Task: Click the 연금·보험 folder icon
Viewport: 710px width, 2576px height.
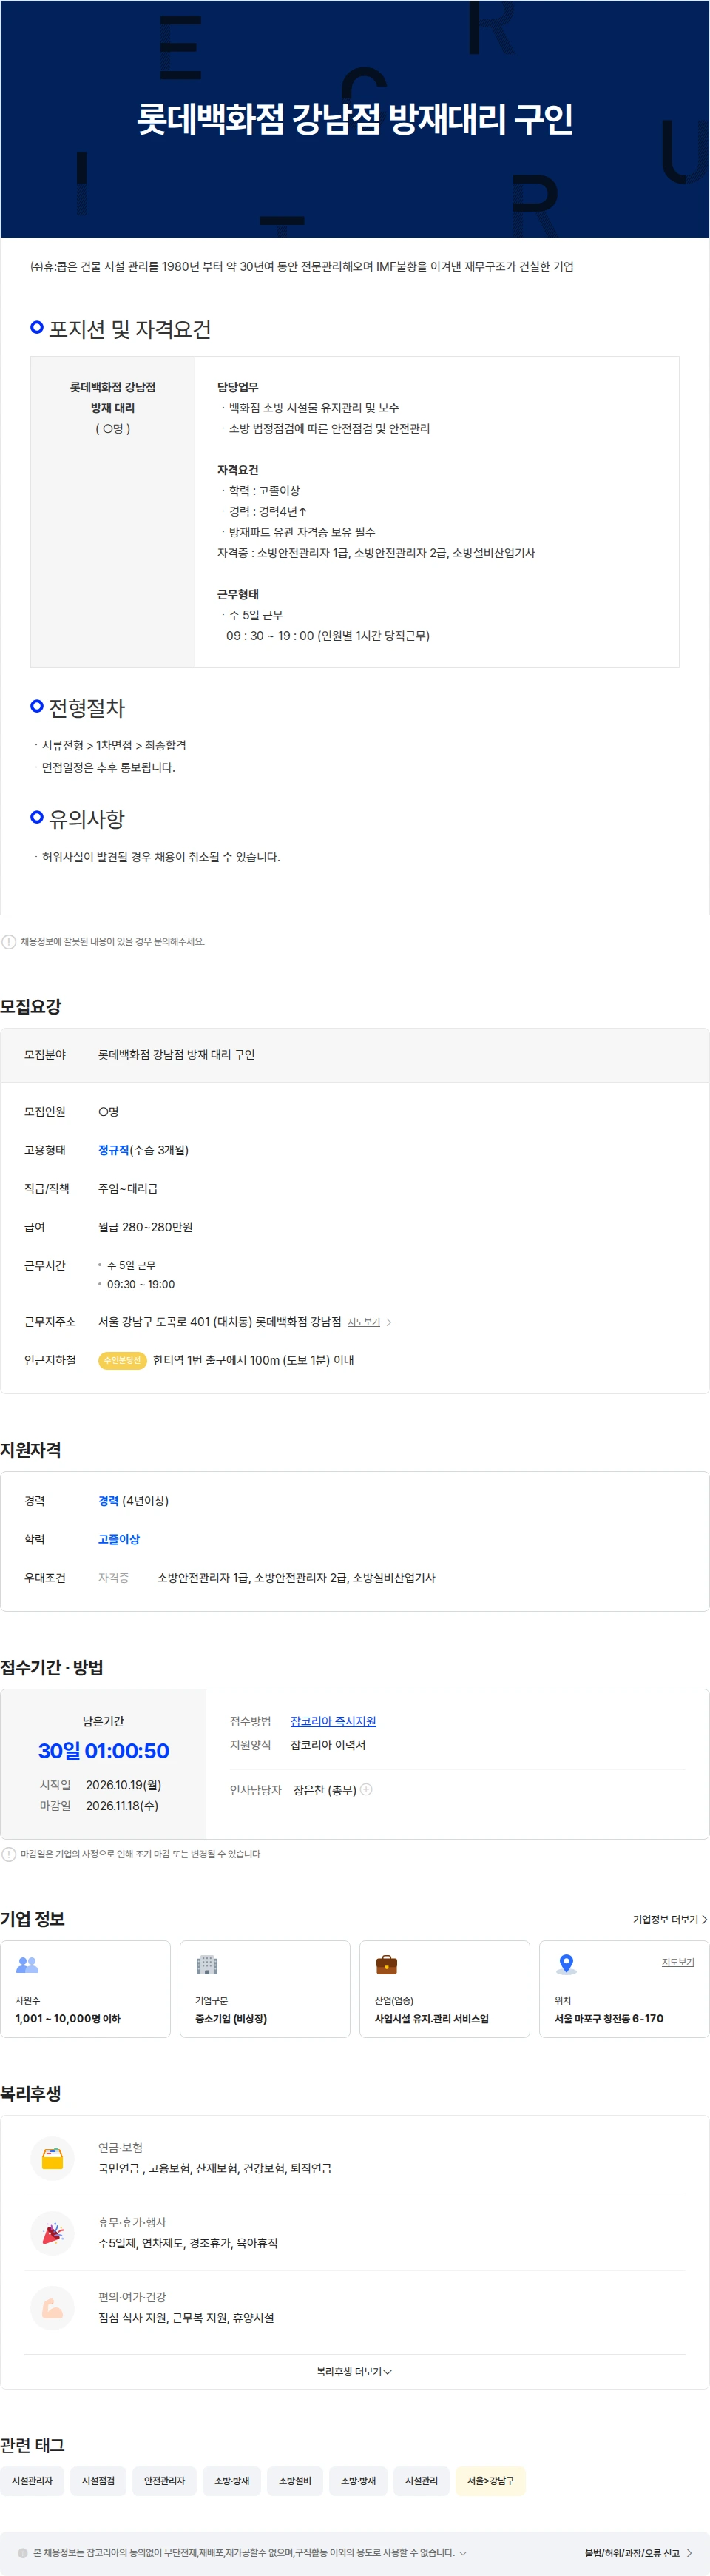Action: click(52, 2158)
